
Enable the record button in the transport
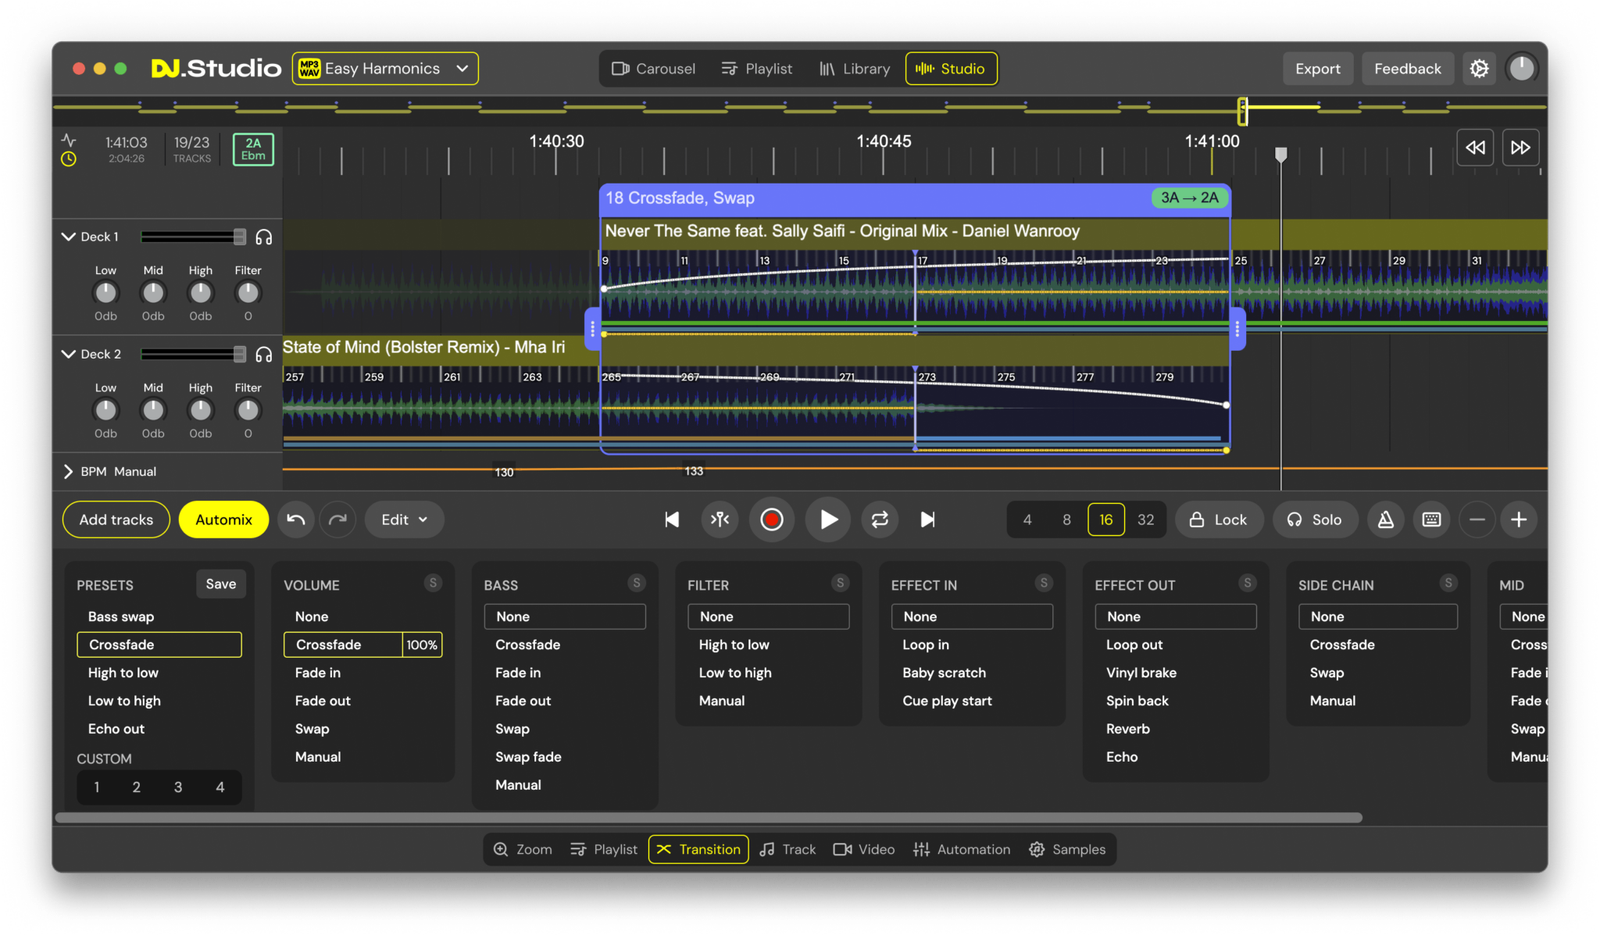click(x=771, y=519)
